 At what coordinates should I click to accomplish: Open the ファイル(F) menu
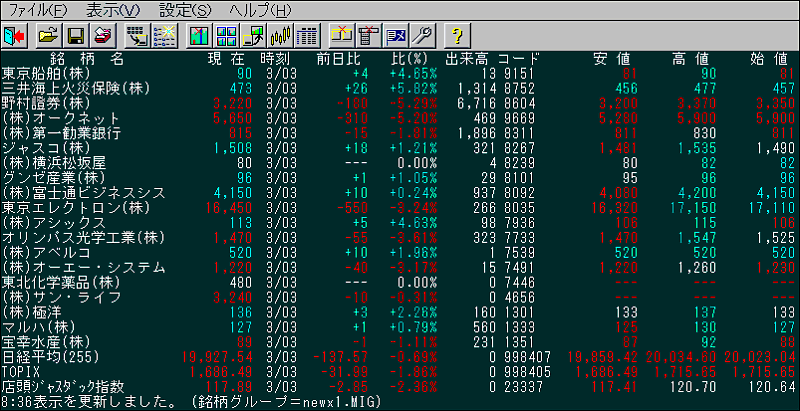pyautogui.click(x=38, y=10)
